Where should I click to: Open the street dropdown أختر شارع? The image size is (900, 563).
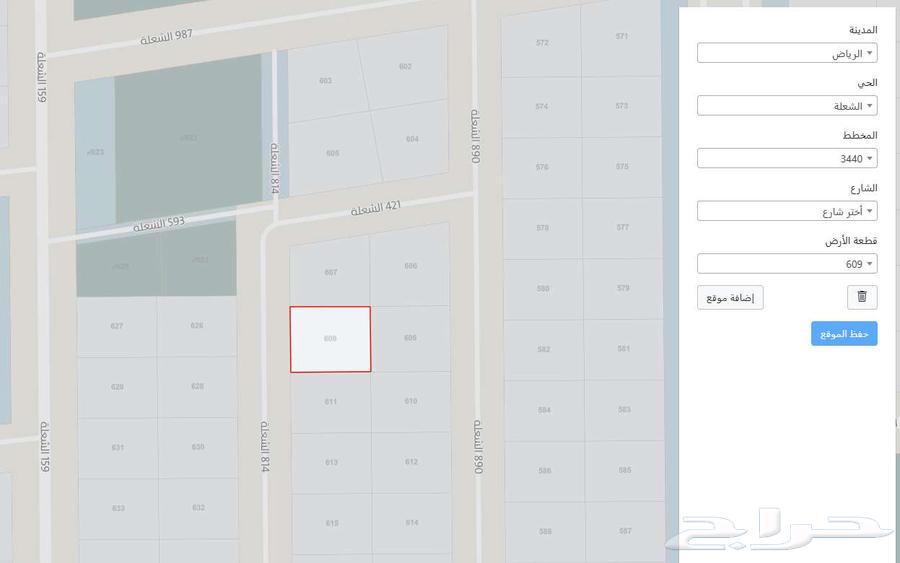click(x=787, y=211)
